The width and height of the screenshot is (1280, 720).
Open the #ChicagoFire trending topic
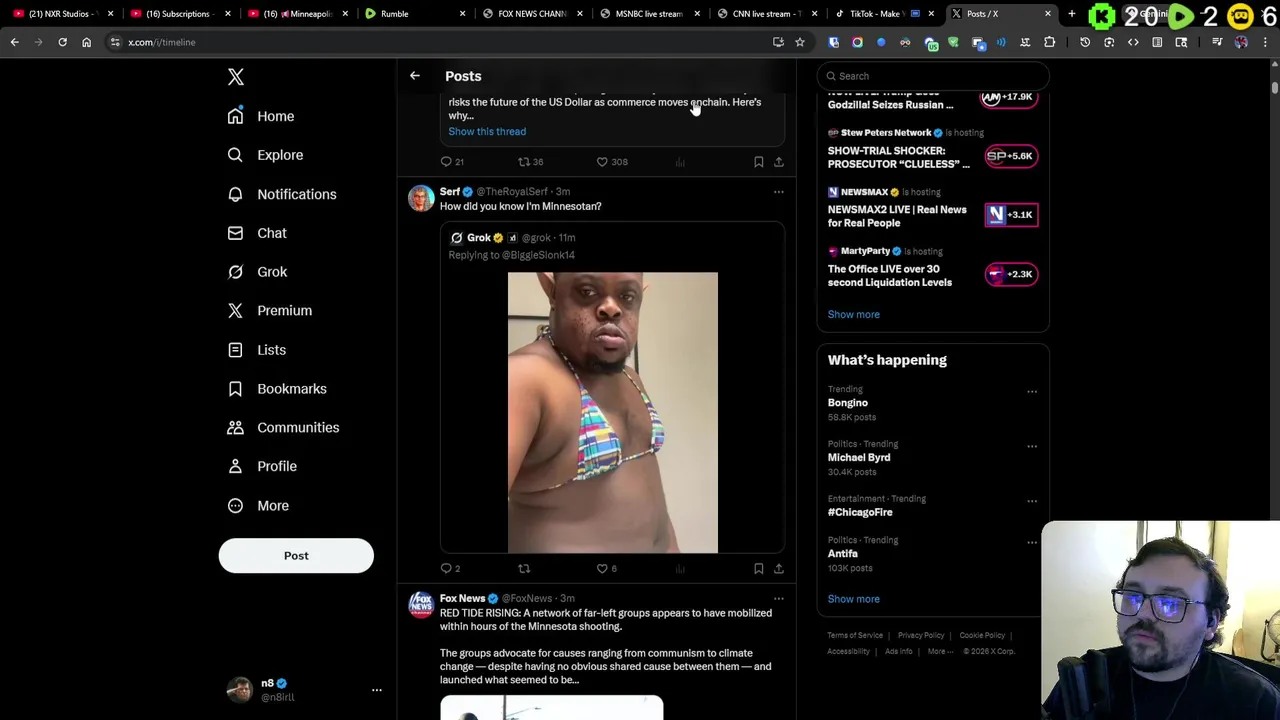[860, 512]
